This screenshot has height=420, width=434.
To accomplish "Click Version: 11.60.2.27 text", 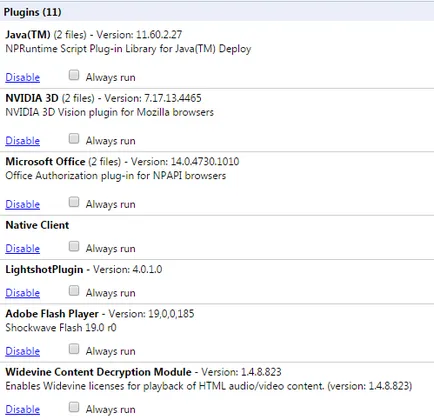I will tap(139, 35).
